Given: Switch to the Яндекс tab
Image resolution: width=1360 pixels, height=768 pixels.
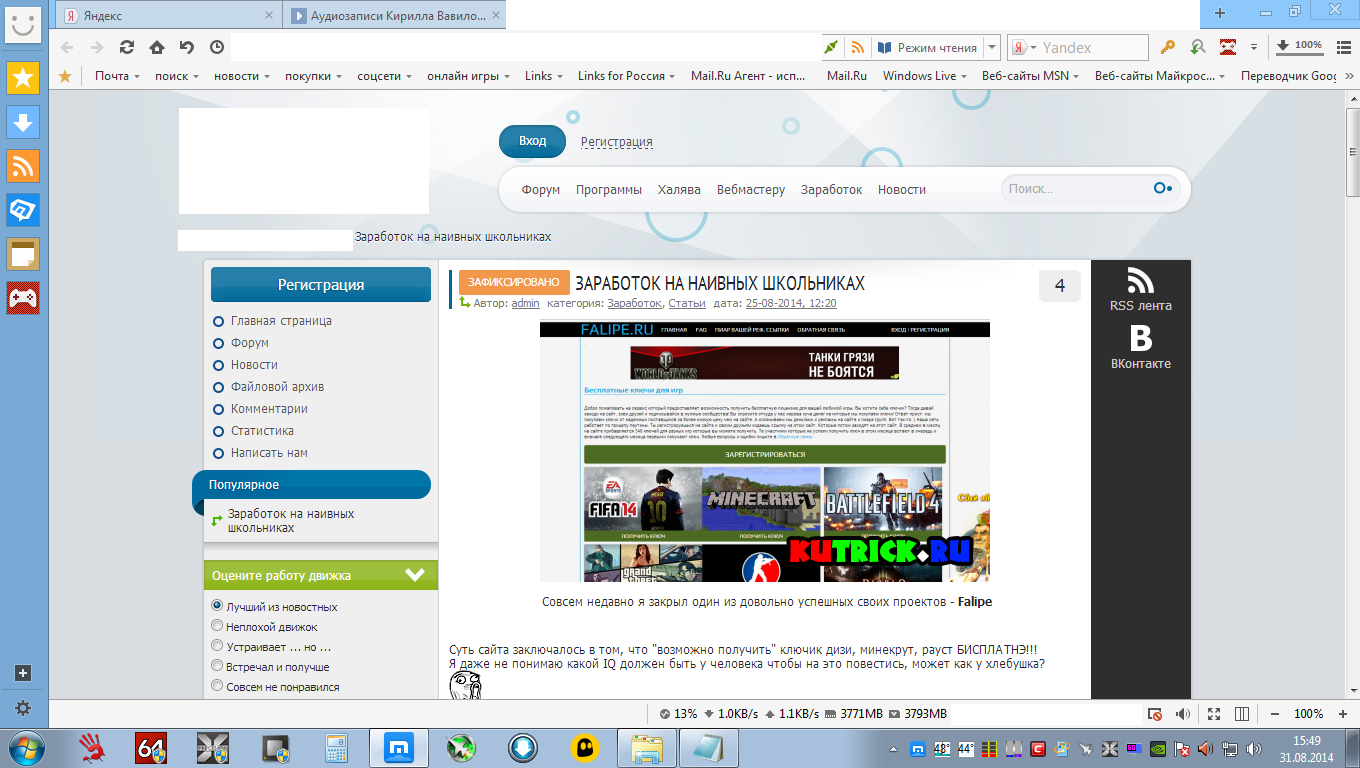Looking at the screenshot, I should (168, 16).
